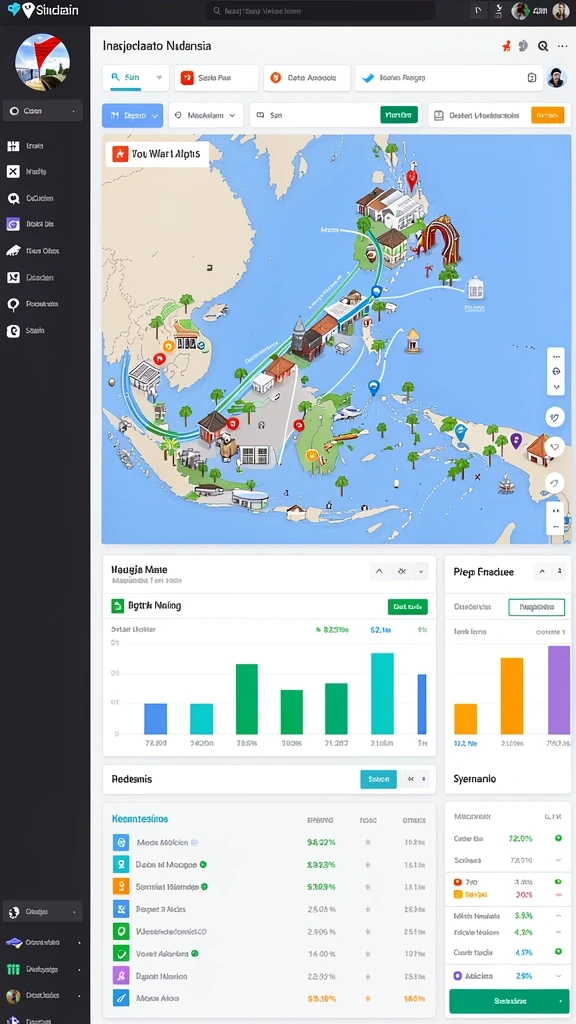Click the red star icon on map label
576x1024 pixels.
click(120, 154)
